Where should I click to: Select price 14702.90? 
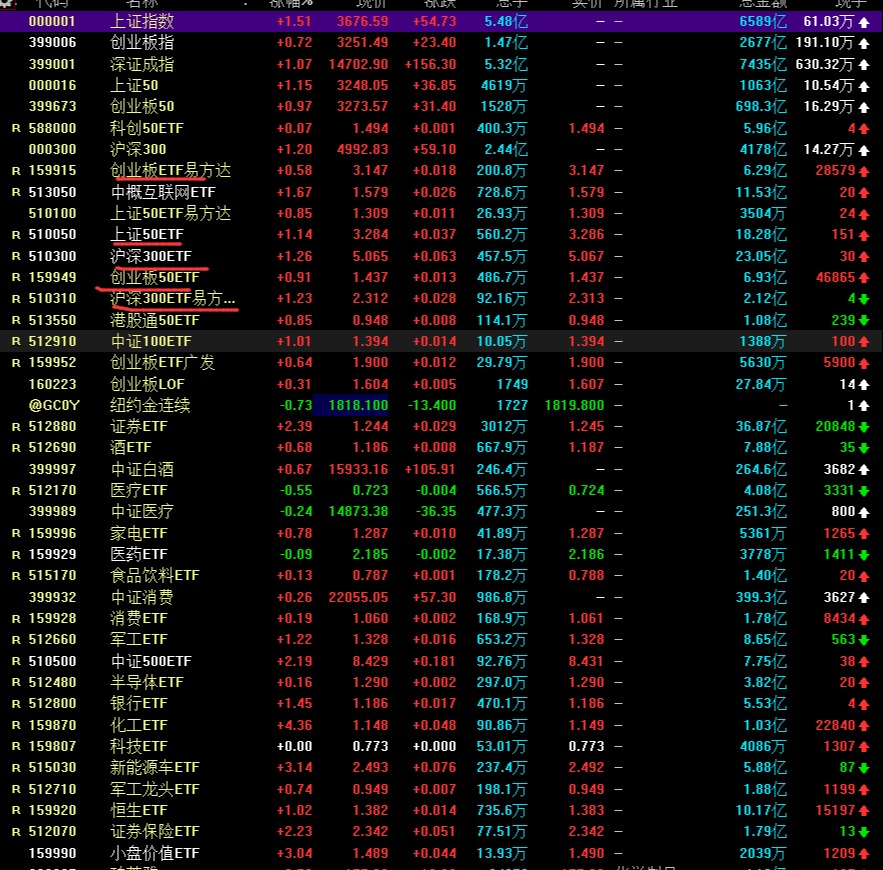[x=358, y=64]
